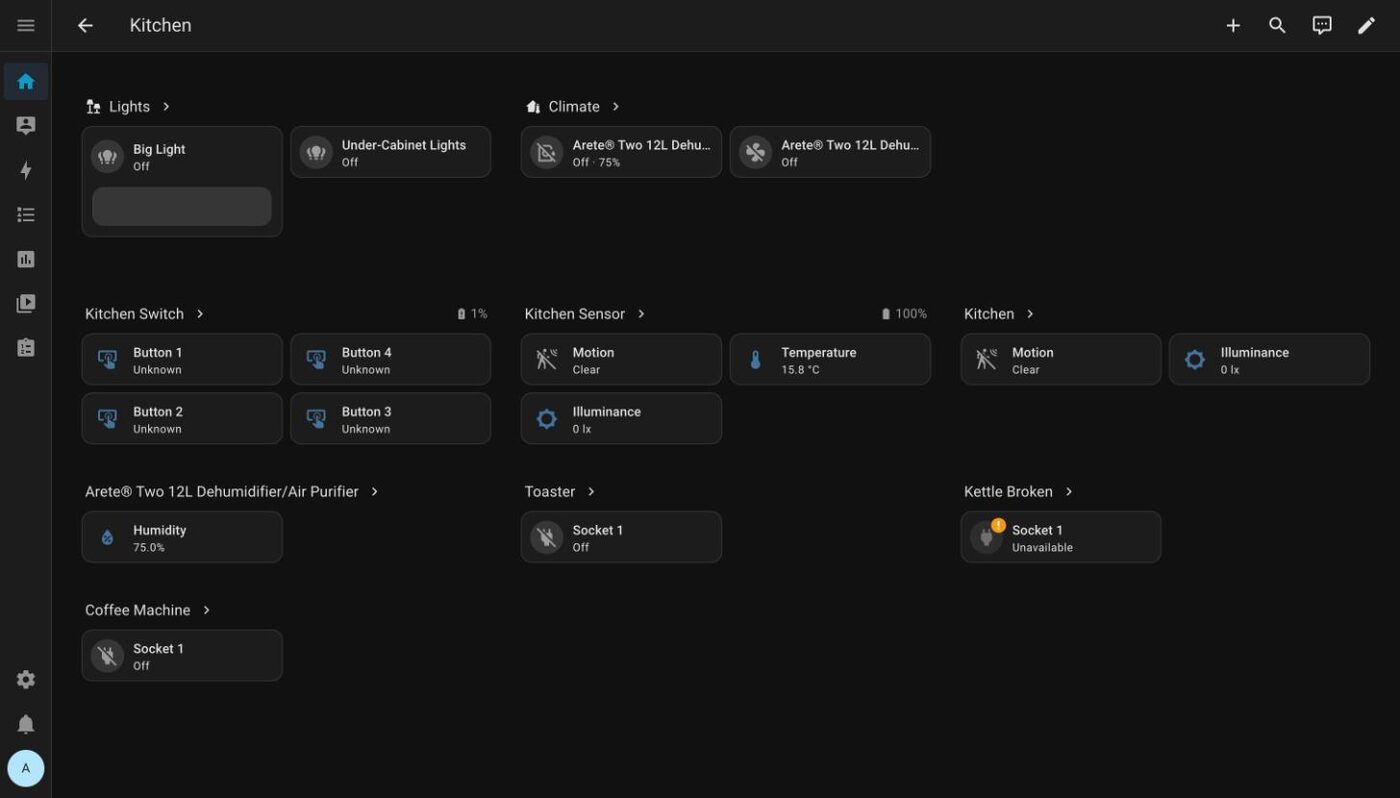Image resolution: width=1400 pixels, height=798 pixels.
Task: Adjust the Big Light brightness slider
Action: [182, 207]
